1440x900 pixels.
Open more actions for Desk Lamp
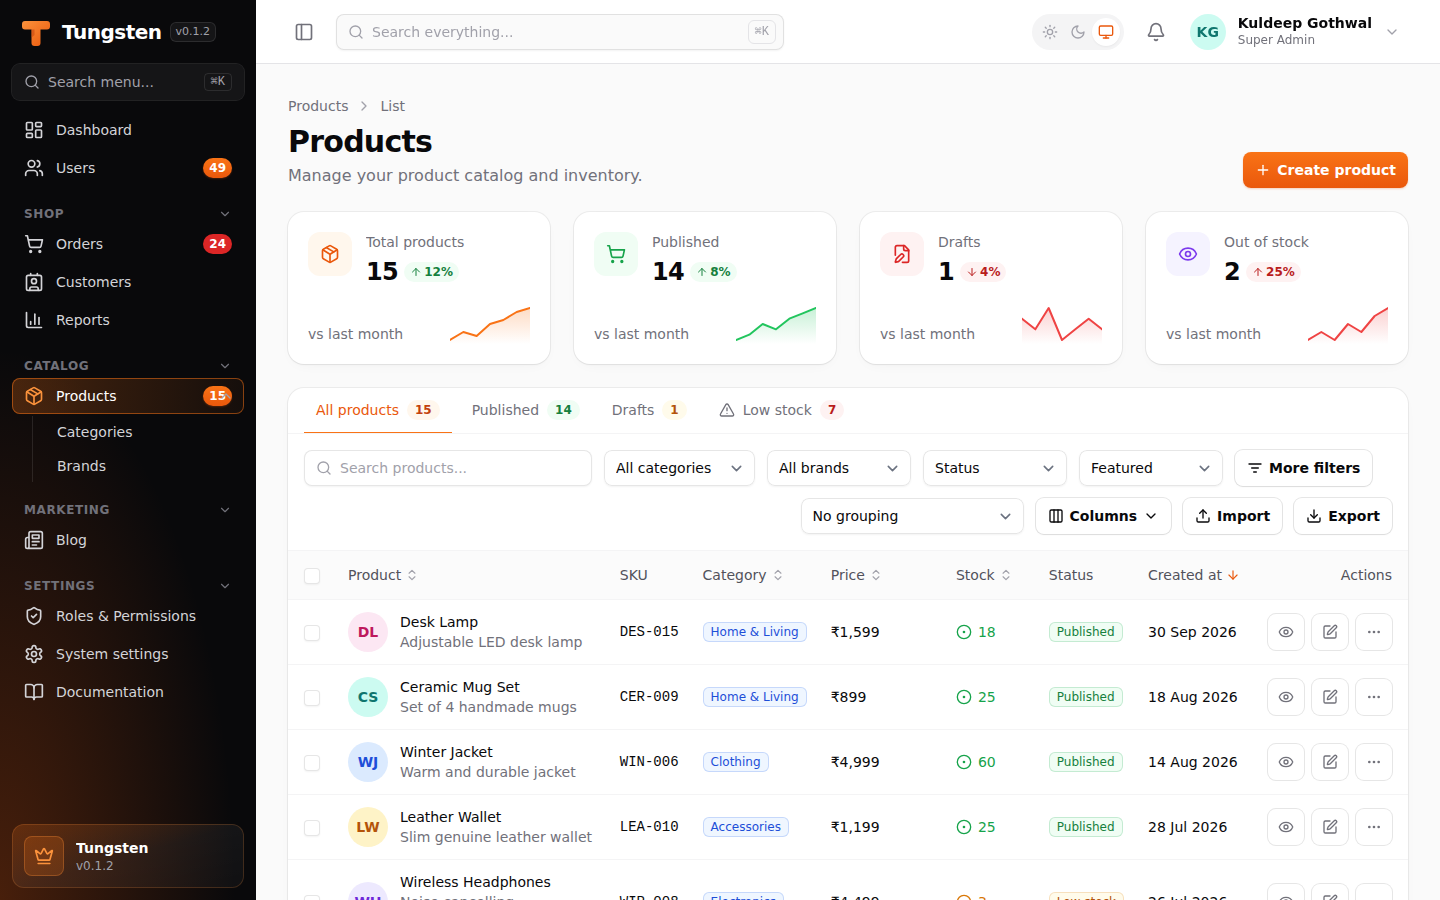tap(1374, 632)
